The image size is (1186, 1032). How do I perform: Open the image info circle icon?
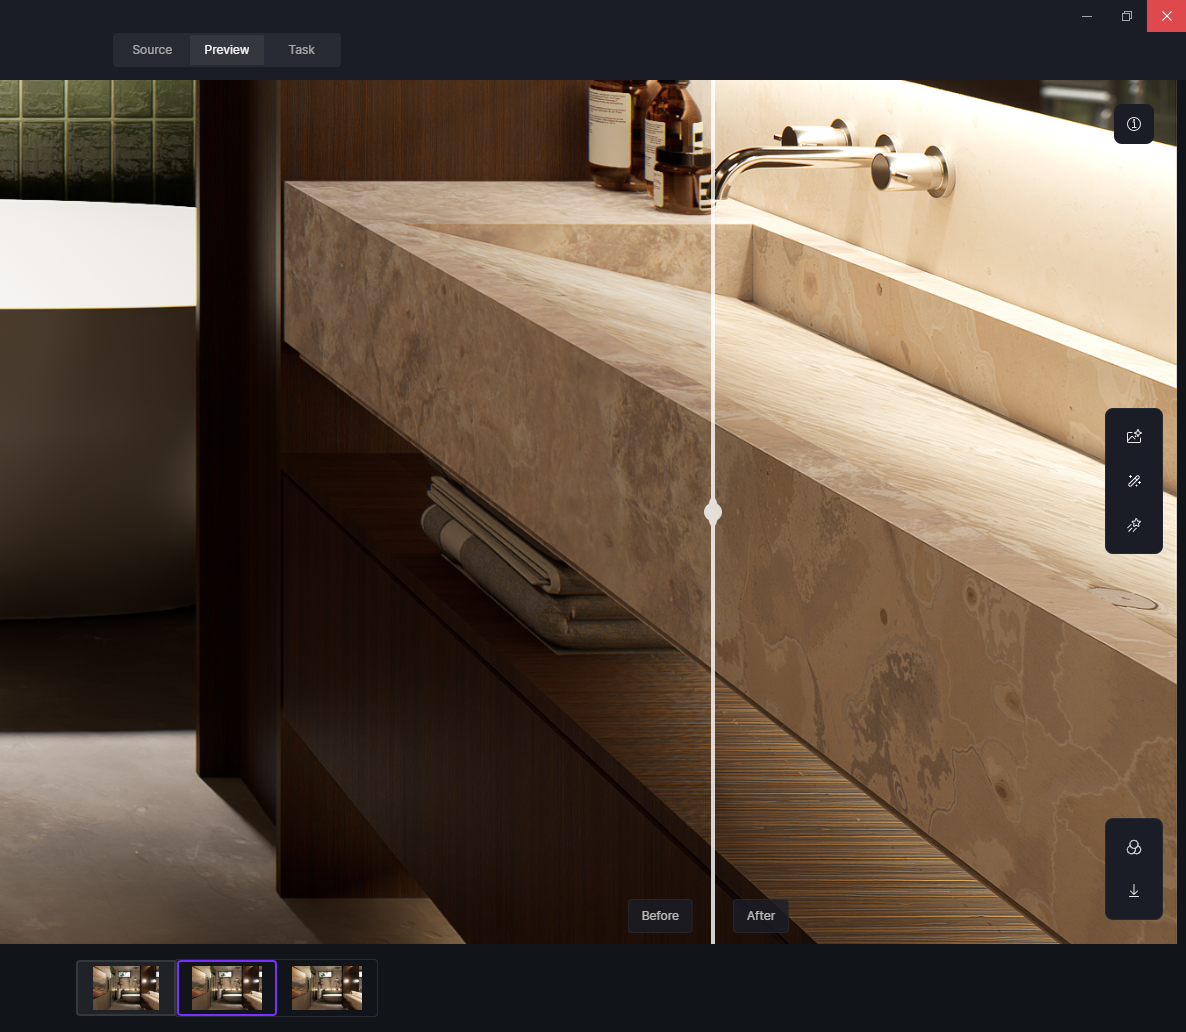click(x=1134, y=124)
